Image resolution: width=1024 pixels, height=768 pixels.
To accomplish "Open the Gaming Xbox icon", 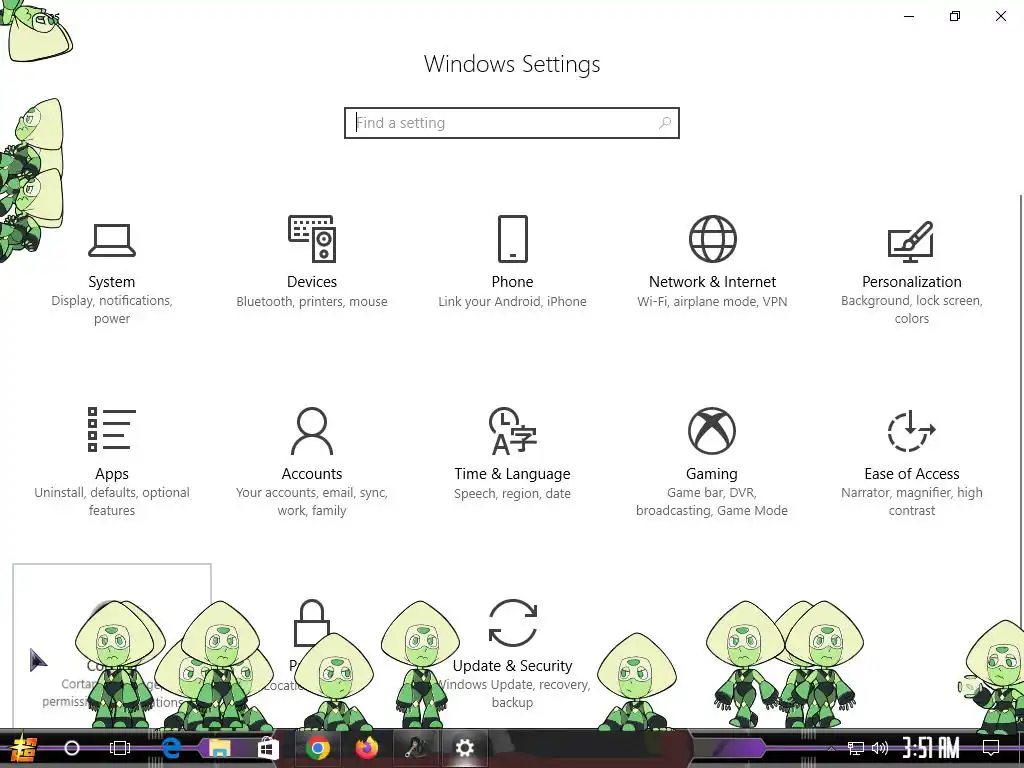I will (712, 431).
